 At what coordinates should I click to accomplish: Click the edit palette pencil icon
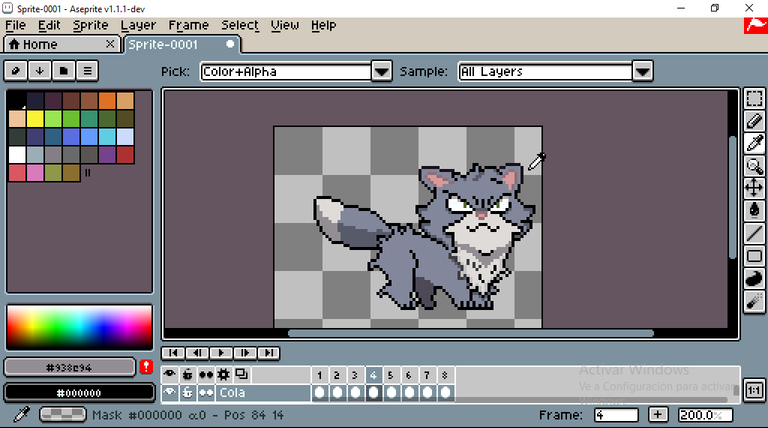tap(16, 71)
